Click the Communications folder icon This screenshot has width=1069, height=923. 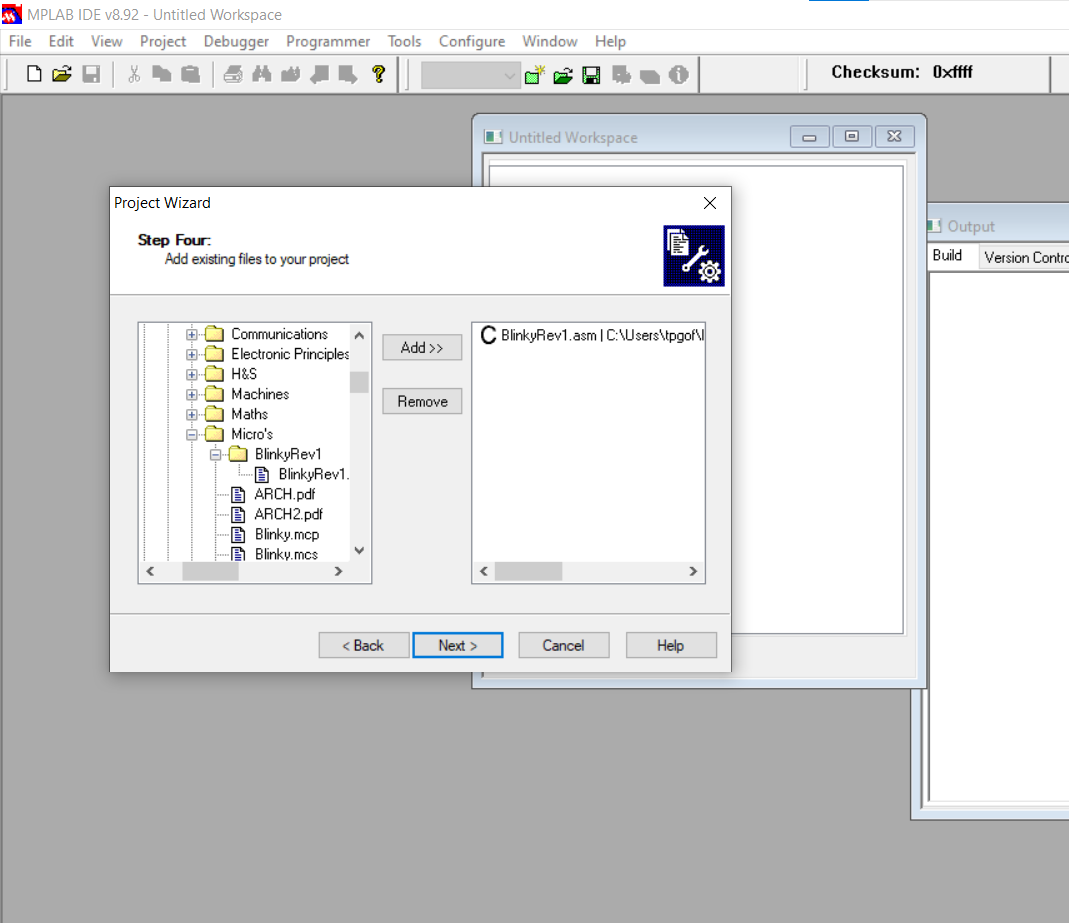[215, 334]
